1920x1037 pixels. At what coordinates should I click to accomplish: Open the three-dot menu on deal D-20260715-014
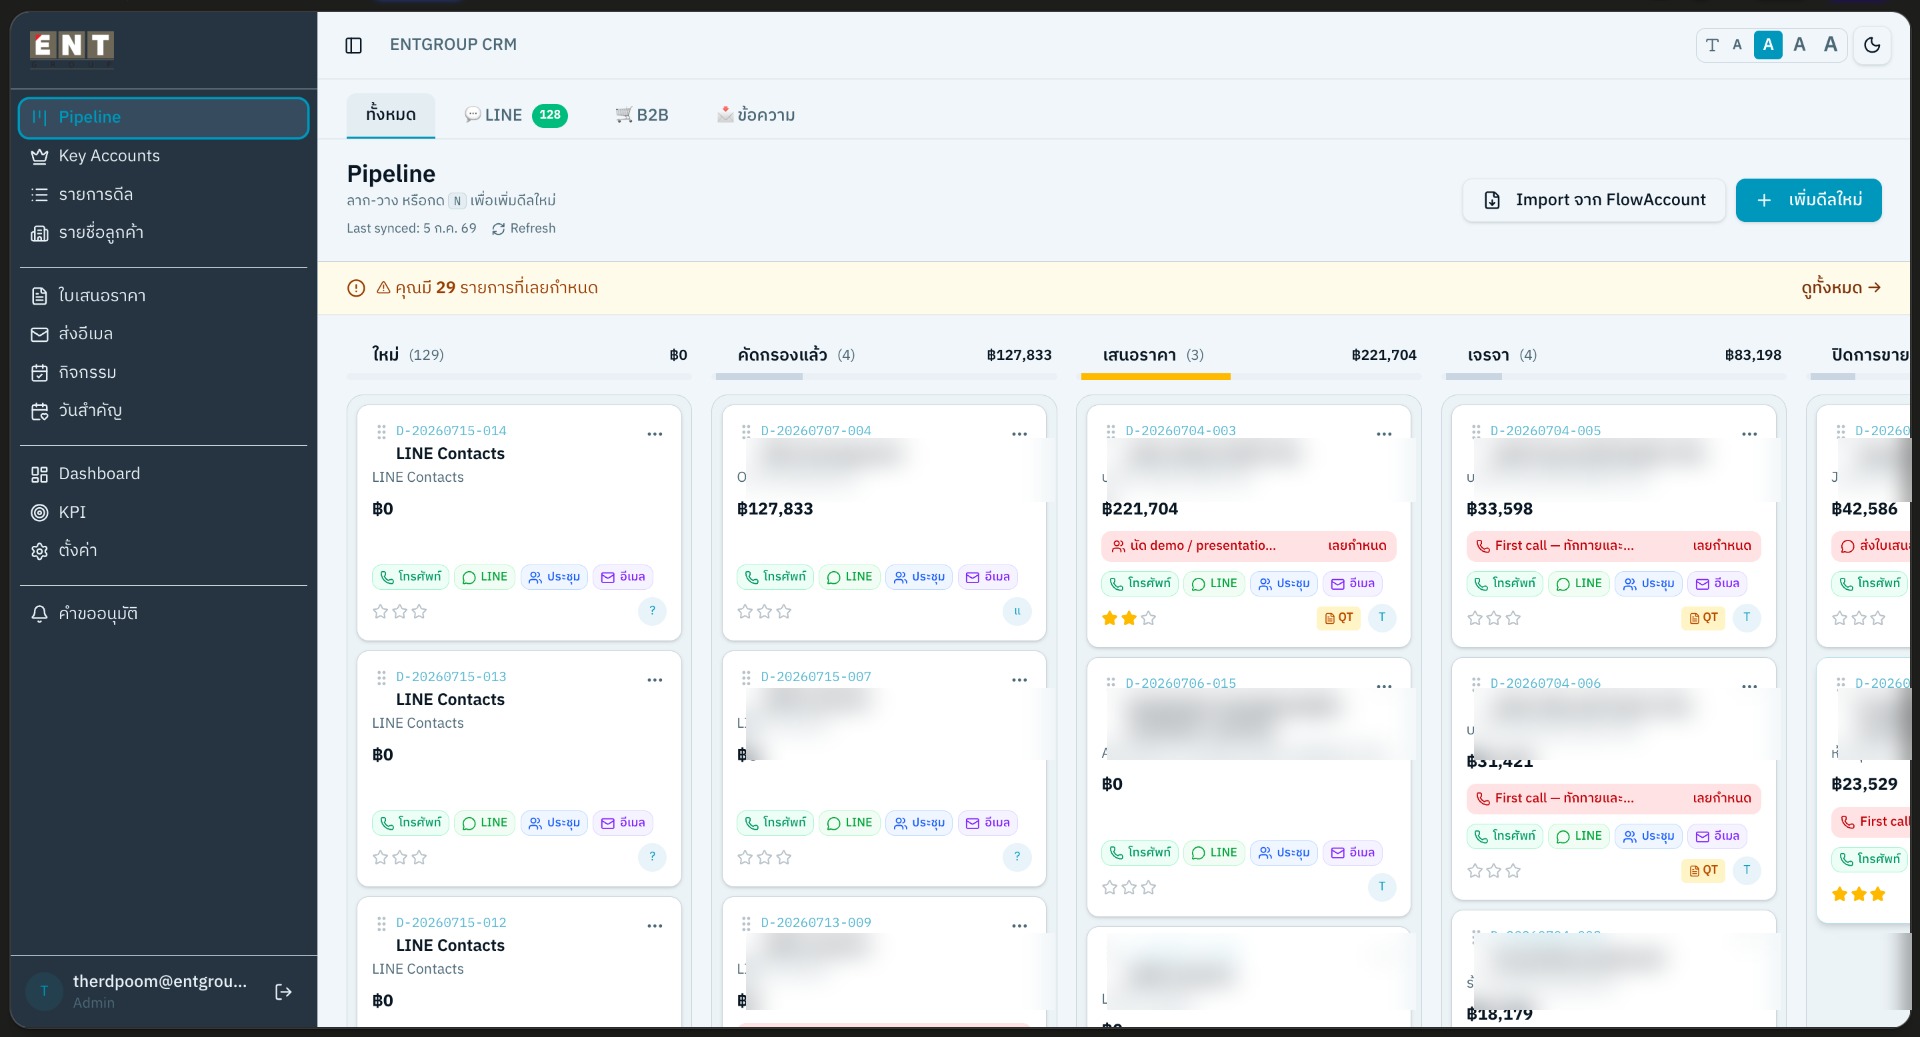[x=655, y=434]
